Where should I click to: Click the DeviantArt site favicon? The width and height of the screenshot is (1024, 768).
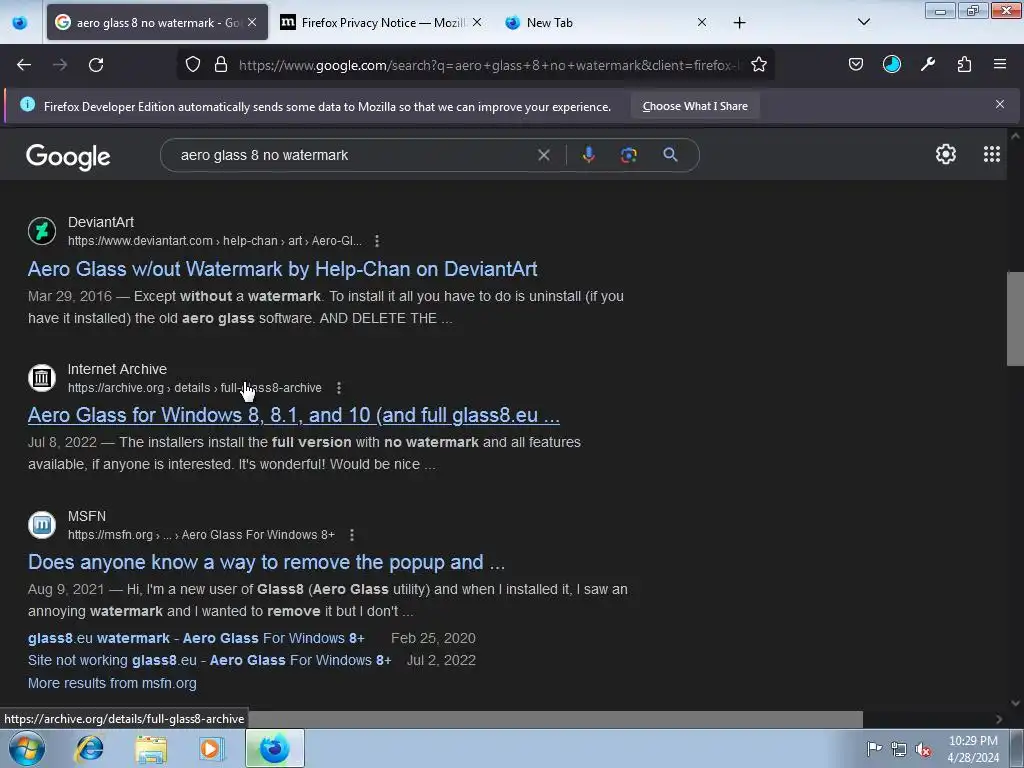click(x=42, y=231)
